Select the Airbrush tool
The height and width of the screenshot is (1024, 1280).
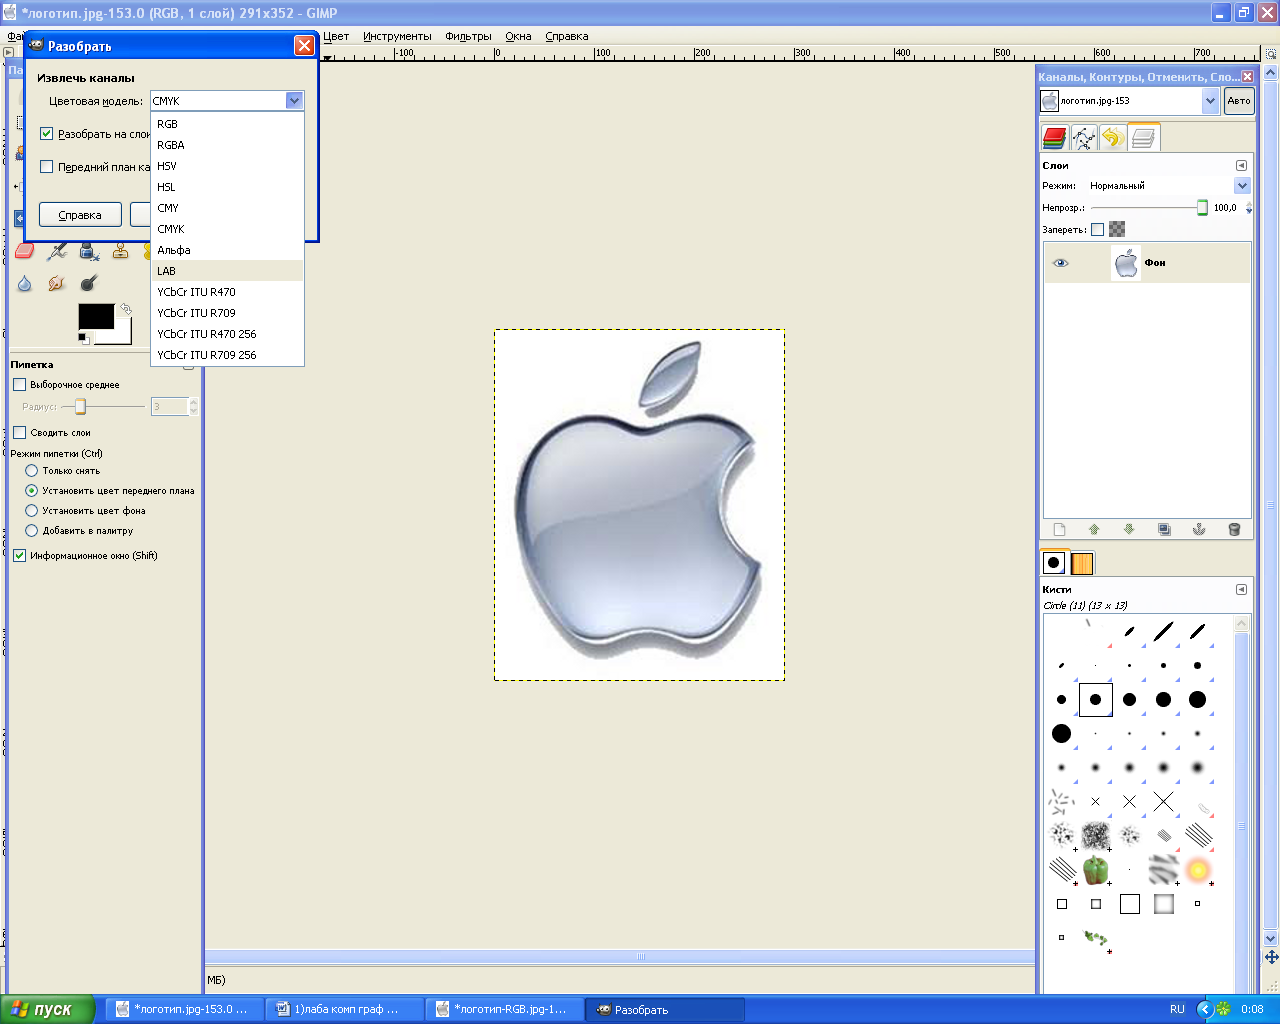(57, 251)
